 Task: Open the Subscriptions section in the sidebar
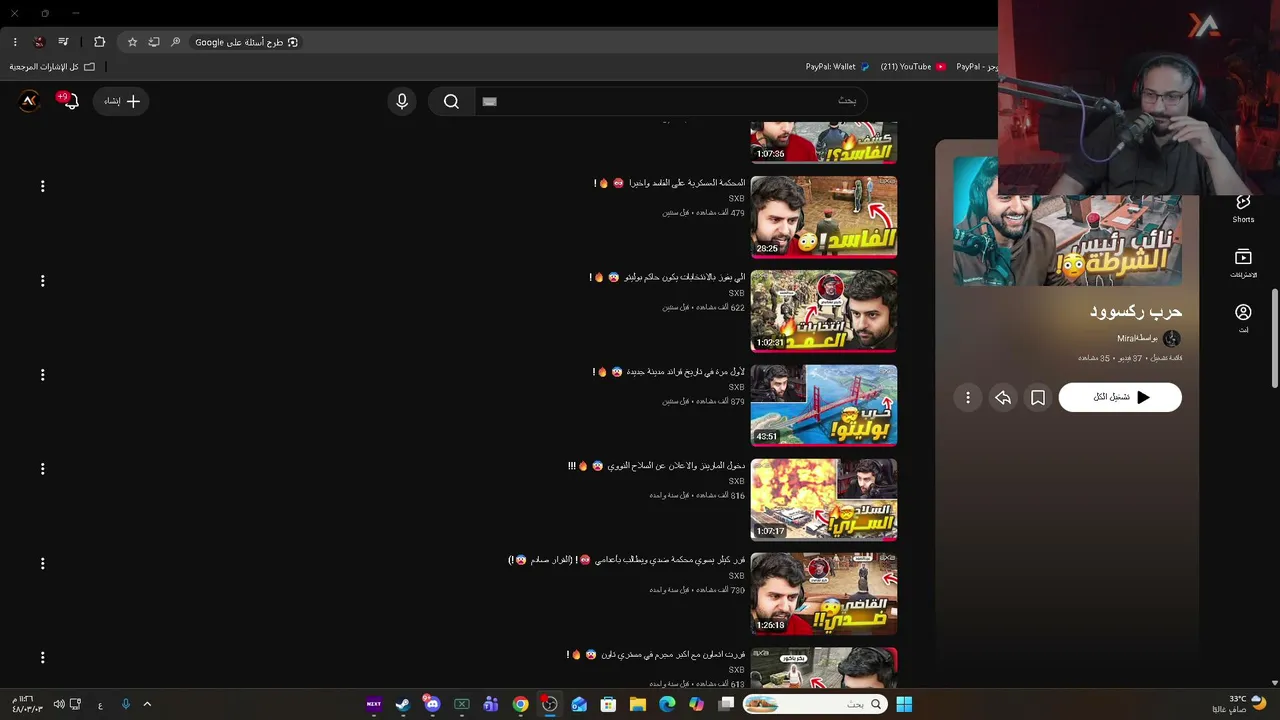(1243, 264)
